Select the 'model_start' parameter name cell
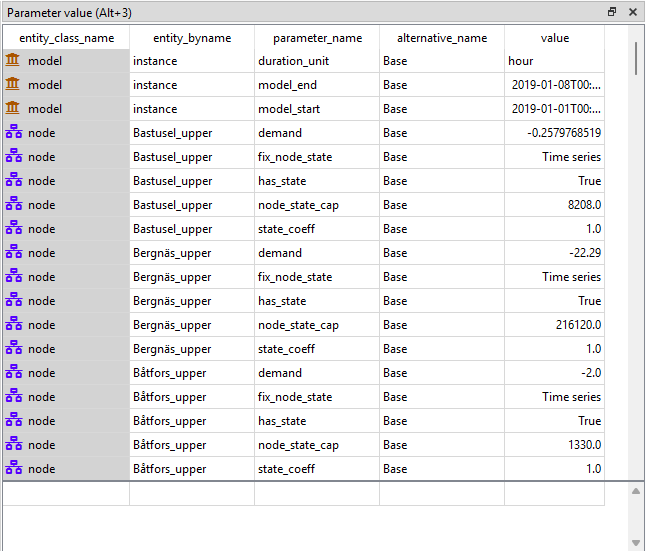 point(317,108)
